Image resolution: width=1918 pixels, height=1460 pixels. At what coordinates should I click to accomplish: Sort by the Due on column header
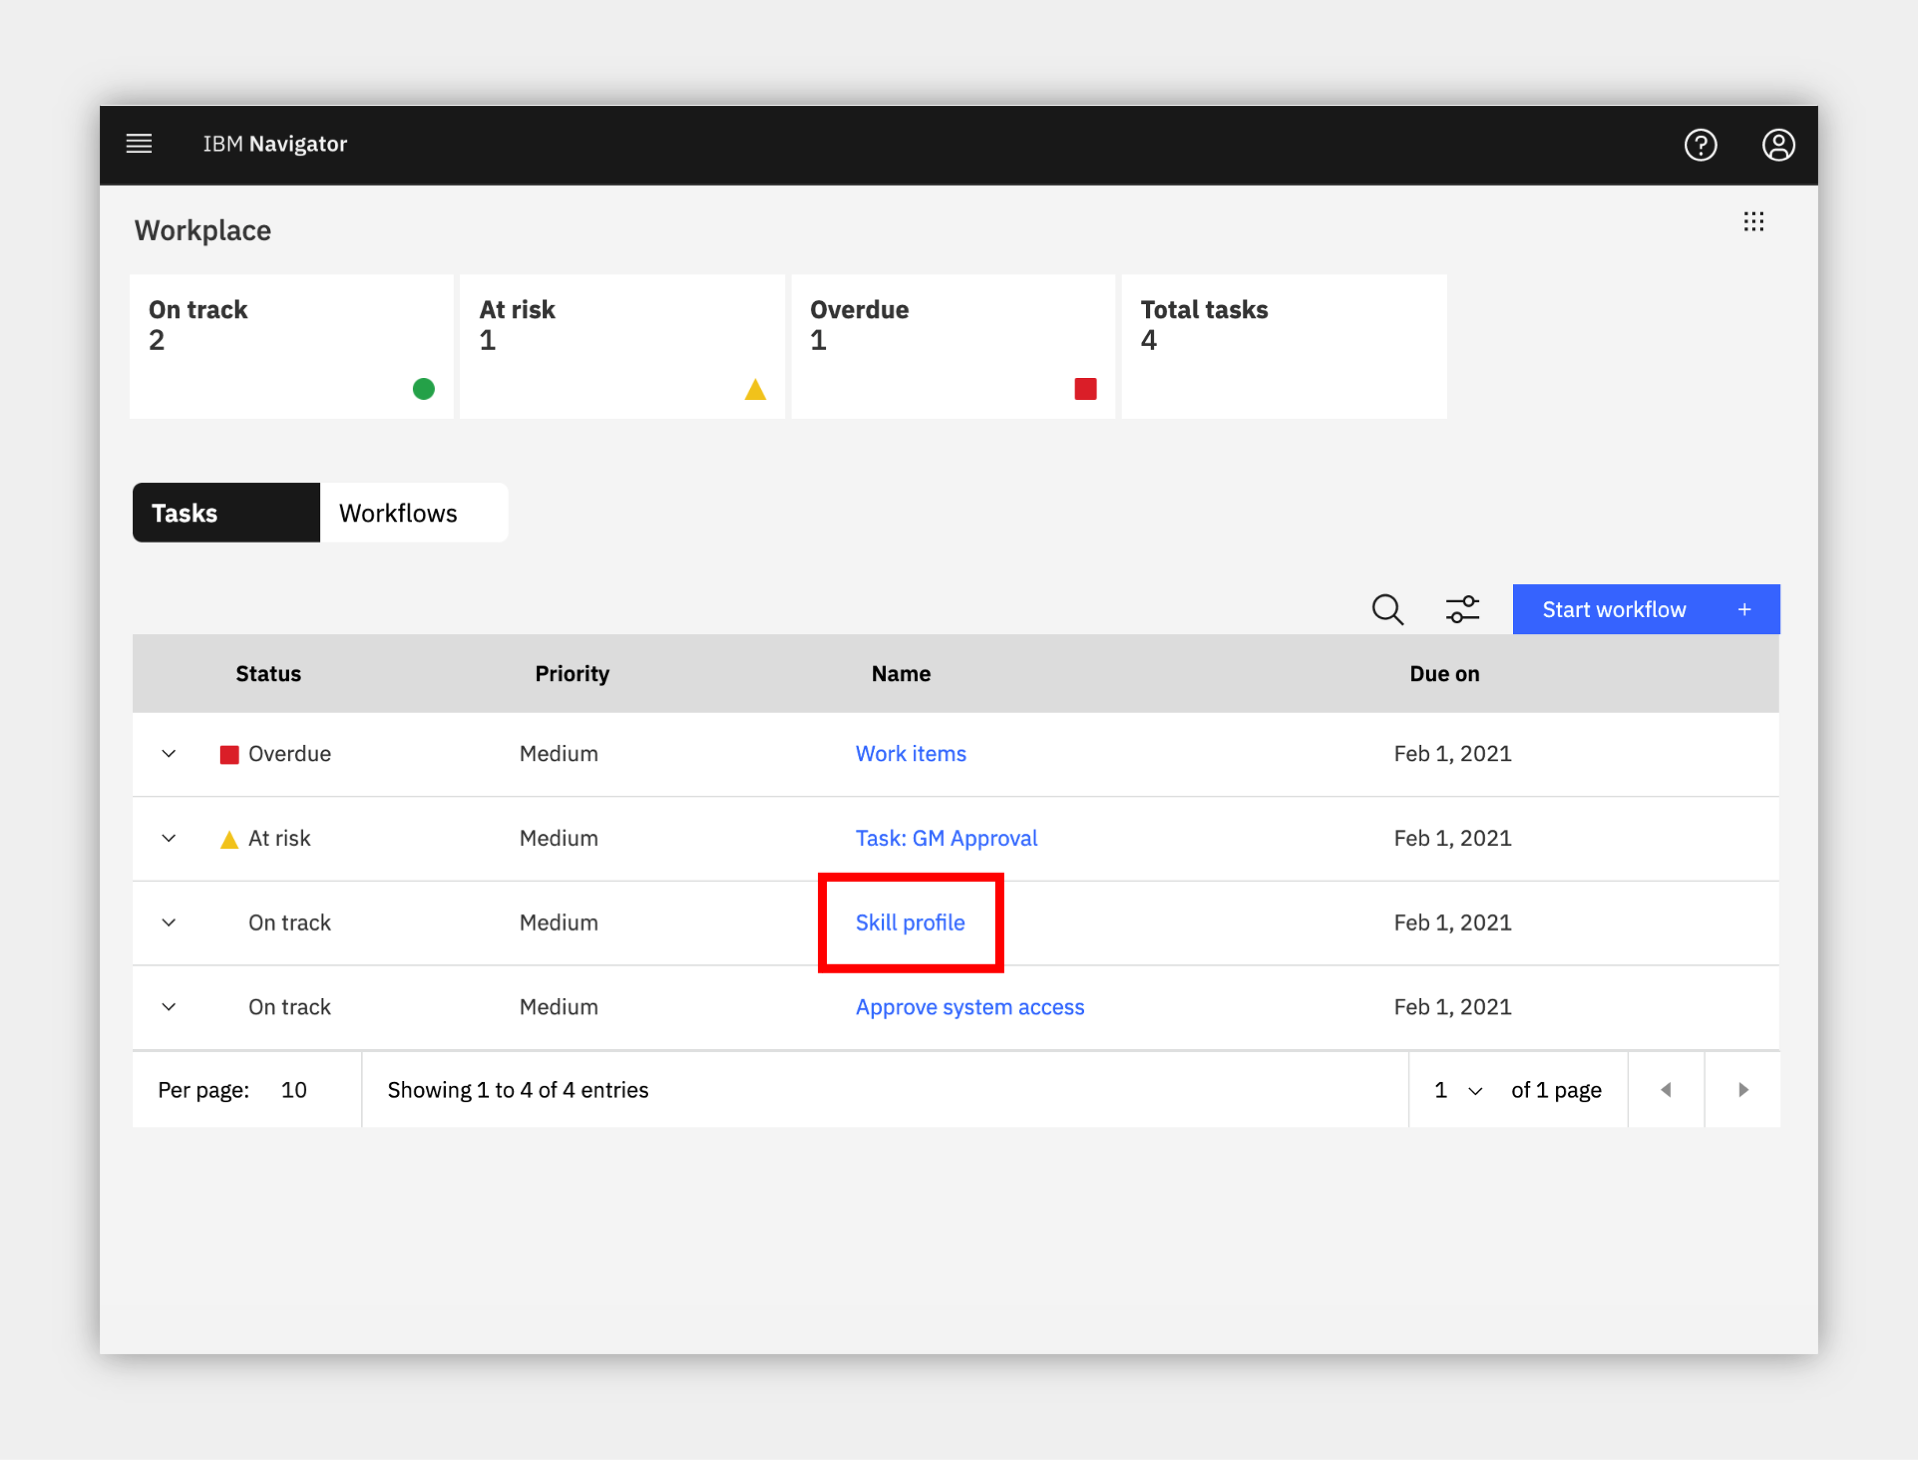pos(1444,674)
